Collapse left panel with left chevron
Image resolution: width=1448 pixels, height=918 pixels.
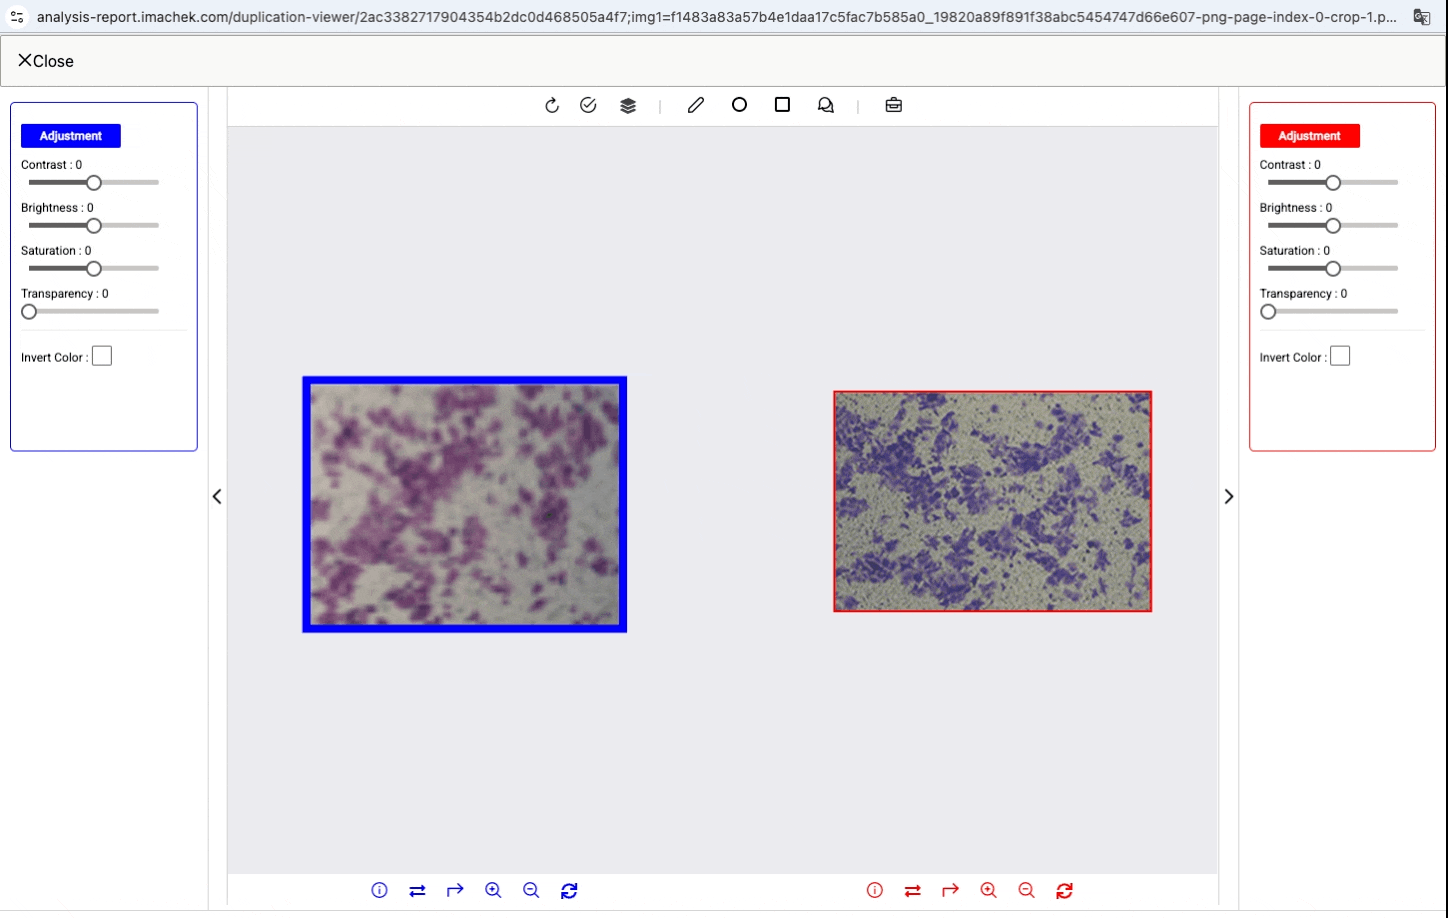click(x=217, y=496)
